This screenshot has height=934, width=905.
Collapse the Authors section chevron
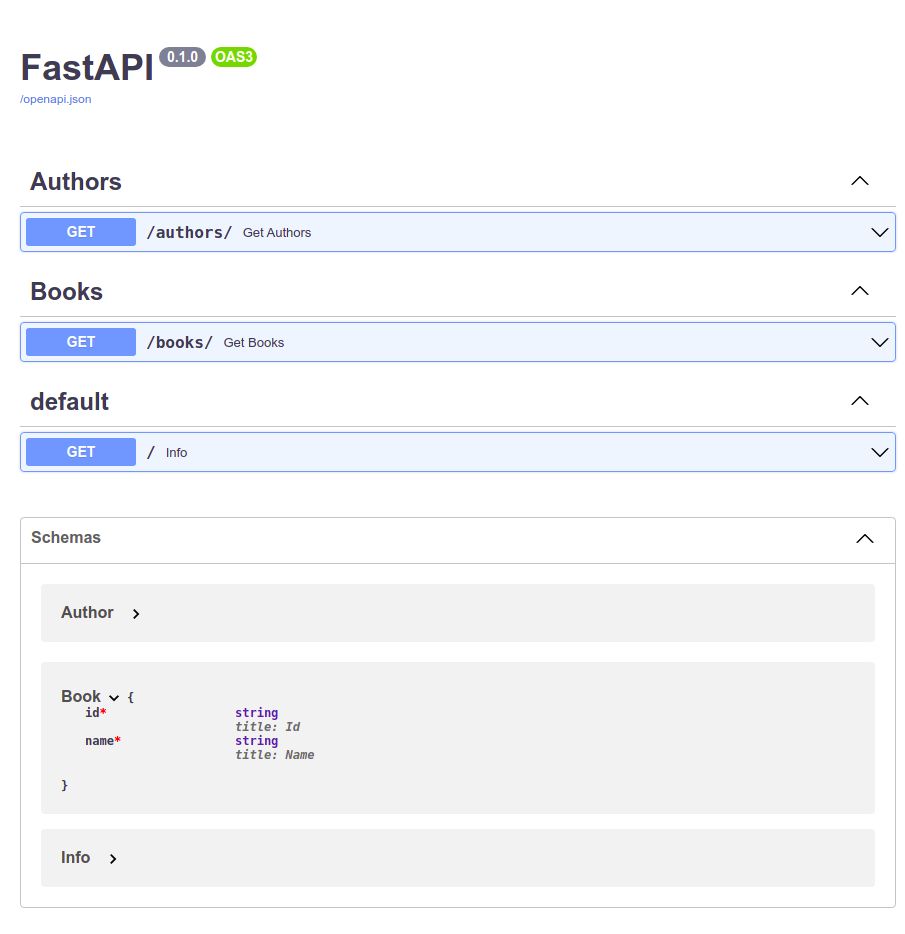point(859,181)
